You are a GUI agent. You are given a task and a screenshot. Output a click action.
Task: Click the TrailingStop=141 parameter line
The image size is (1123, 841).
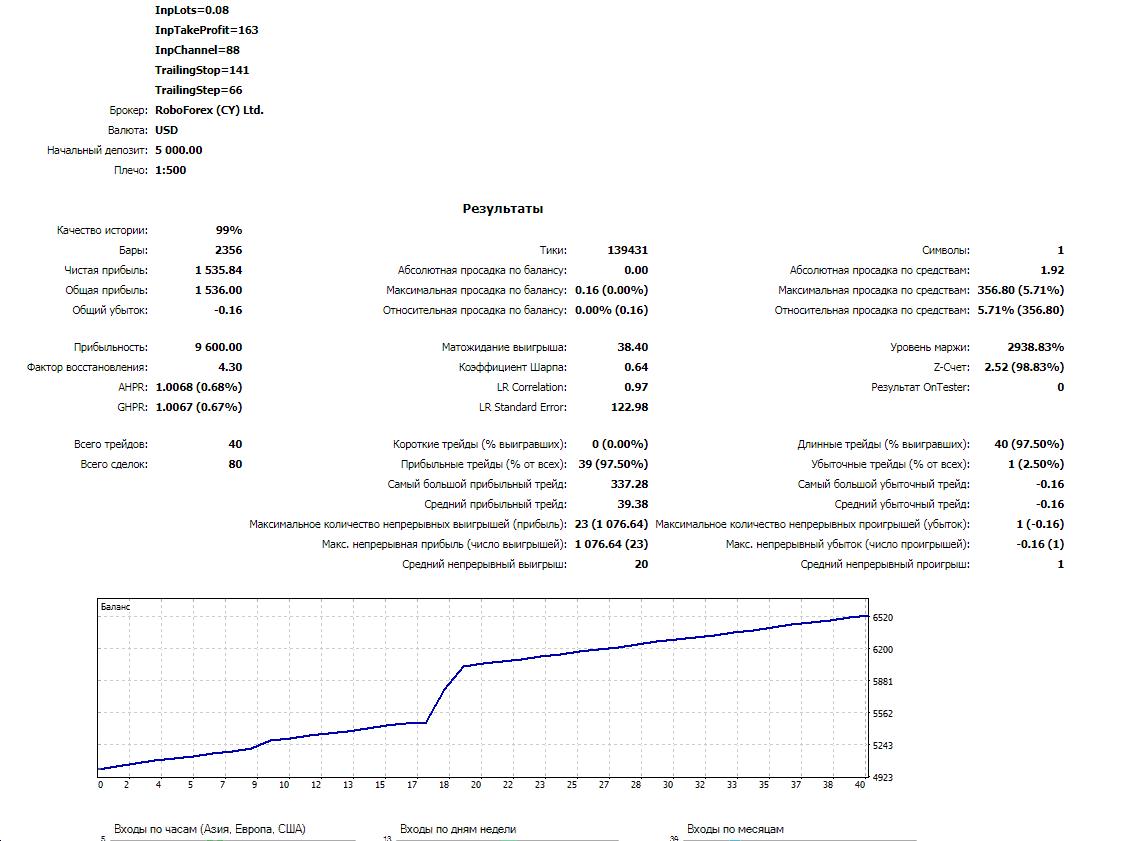(x=202, y=70)
